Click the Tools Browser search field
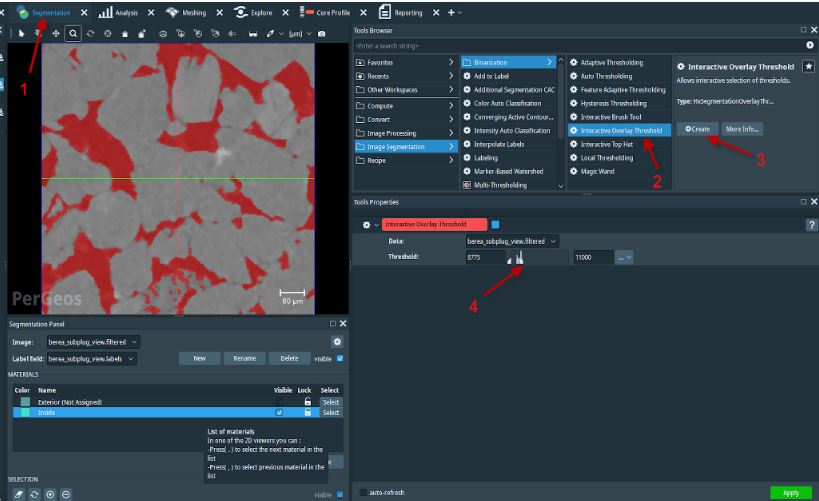Screen dimensions: 819x501 (578, 46)
